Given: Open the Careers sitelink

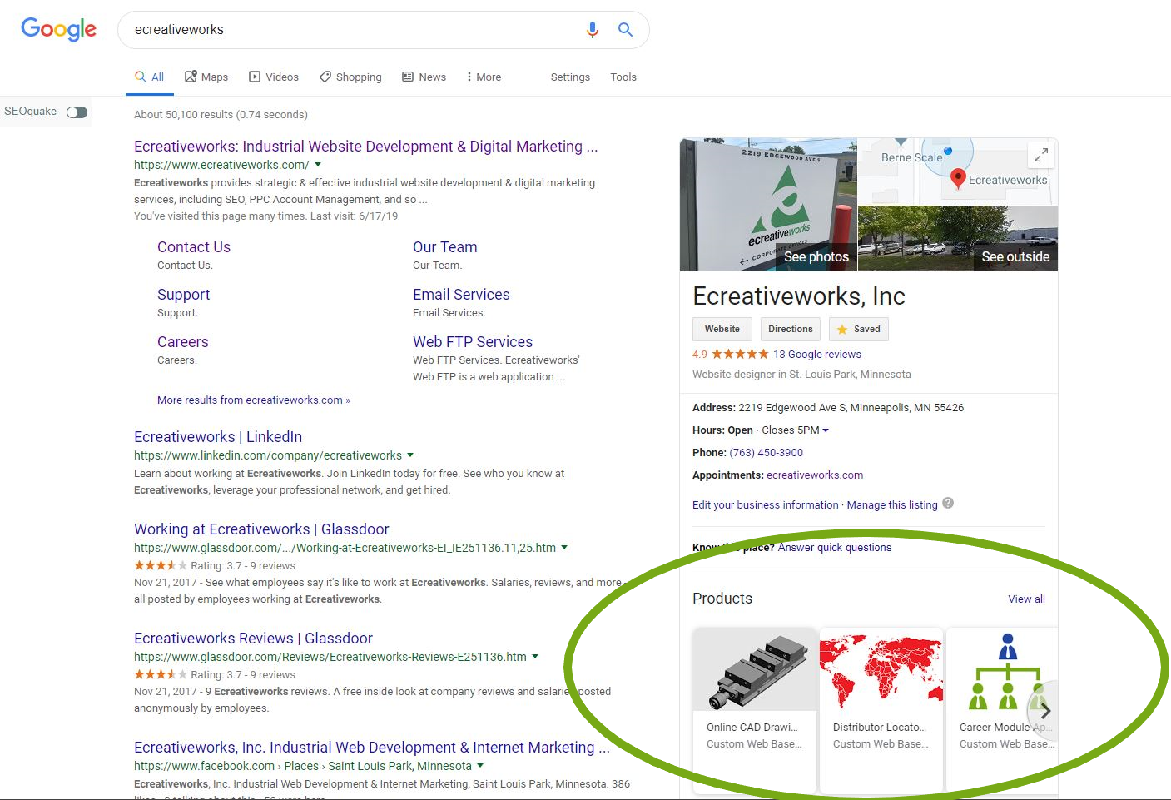Looking at the screenshot, I should point(182,341).
